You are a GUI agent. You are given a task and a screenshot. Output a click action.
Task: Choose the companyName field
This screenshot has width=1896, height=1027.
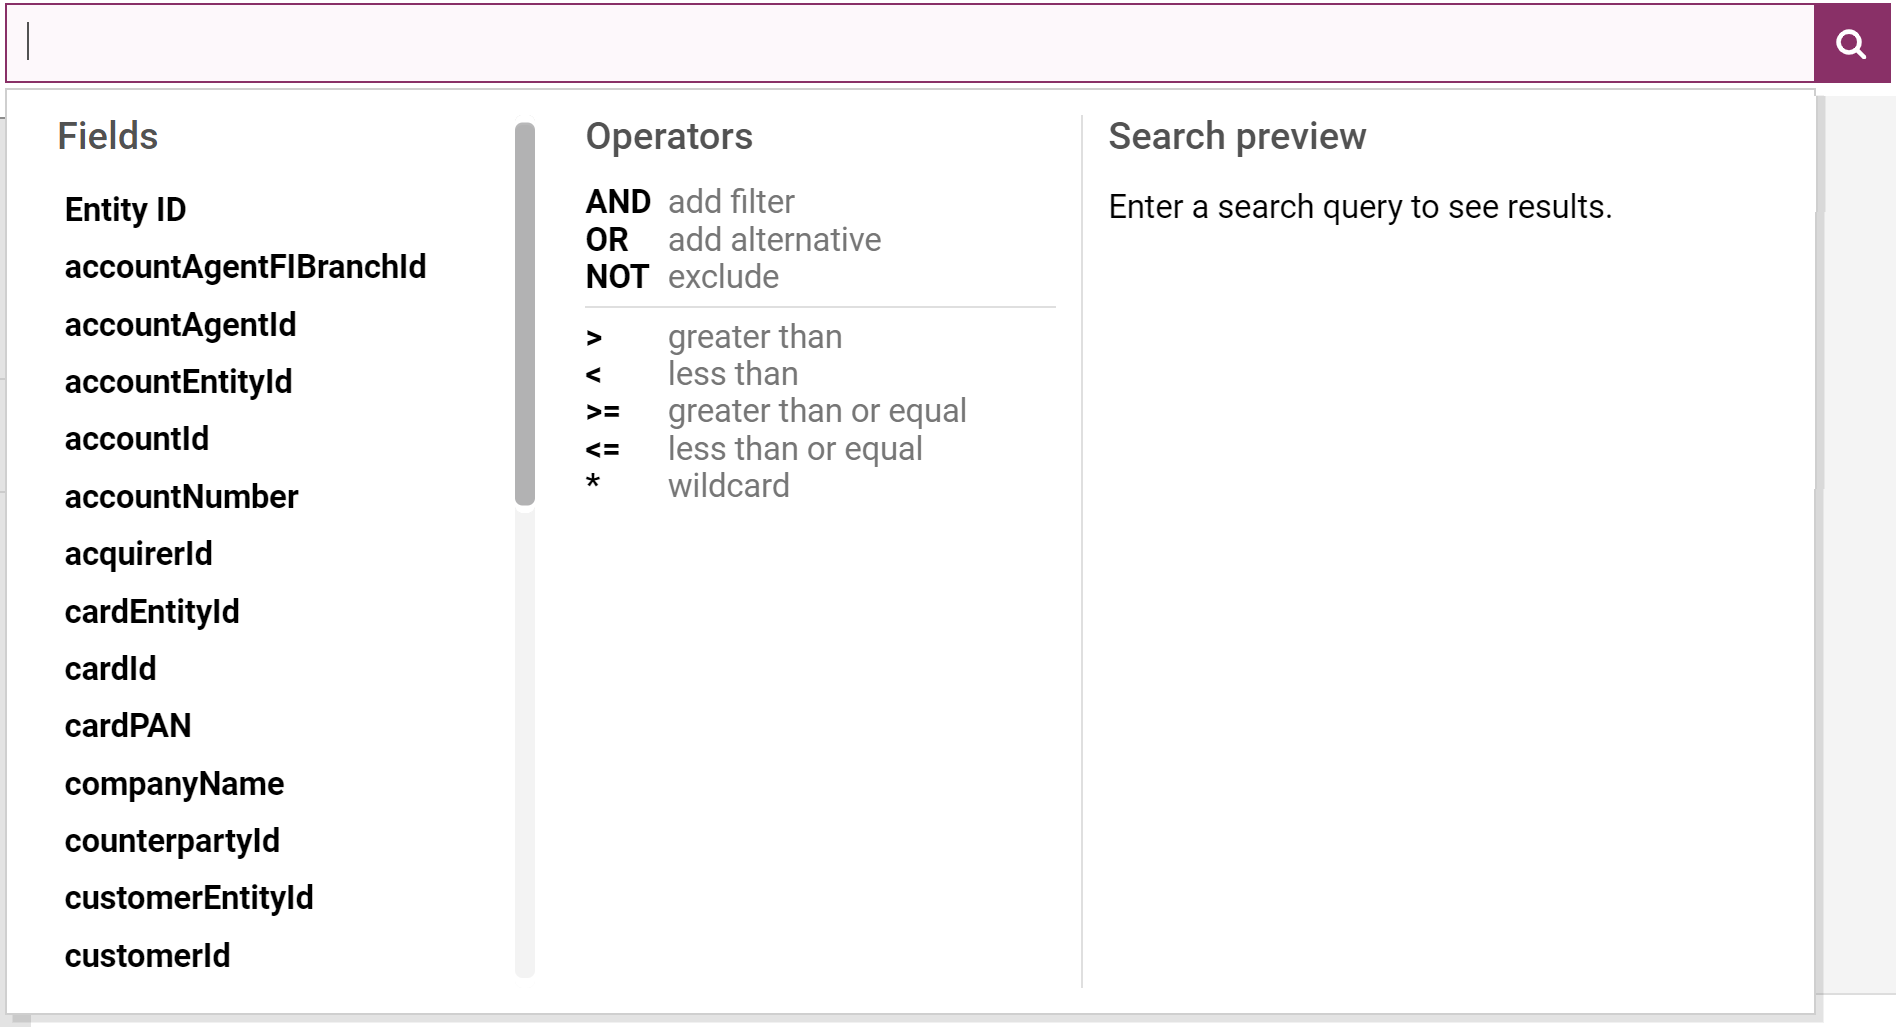click(x=175, y=784)
